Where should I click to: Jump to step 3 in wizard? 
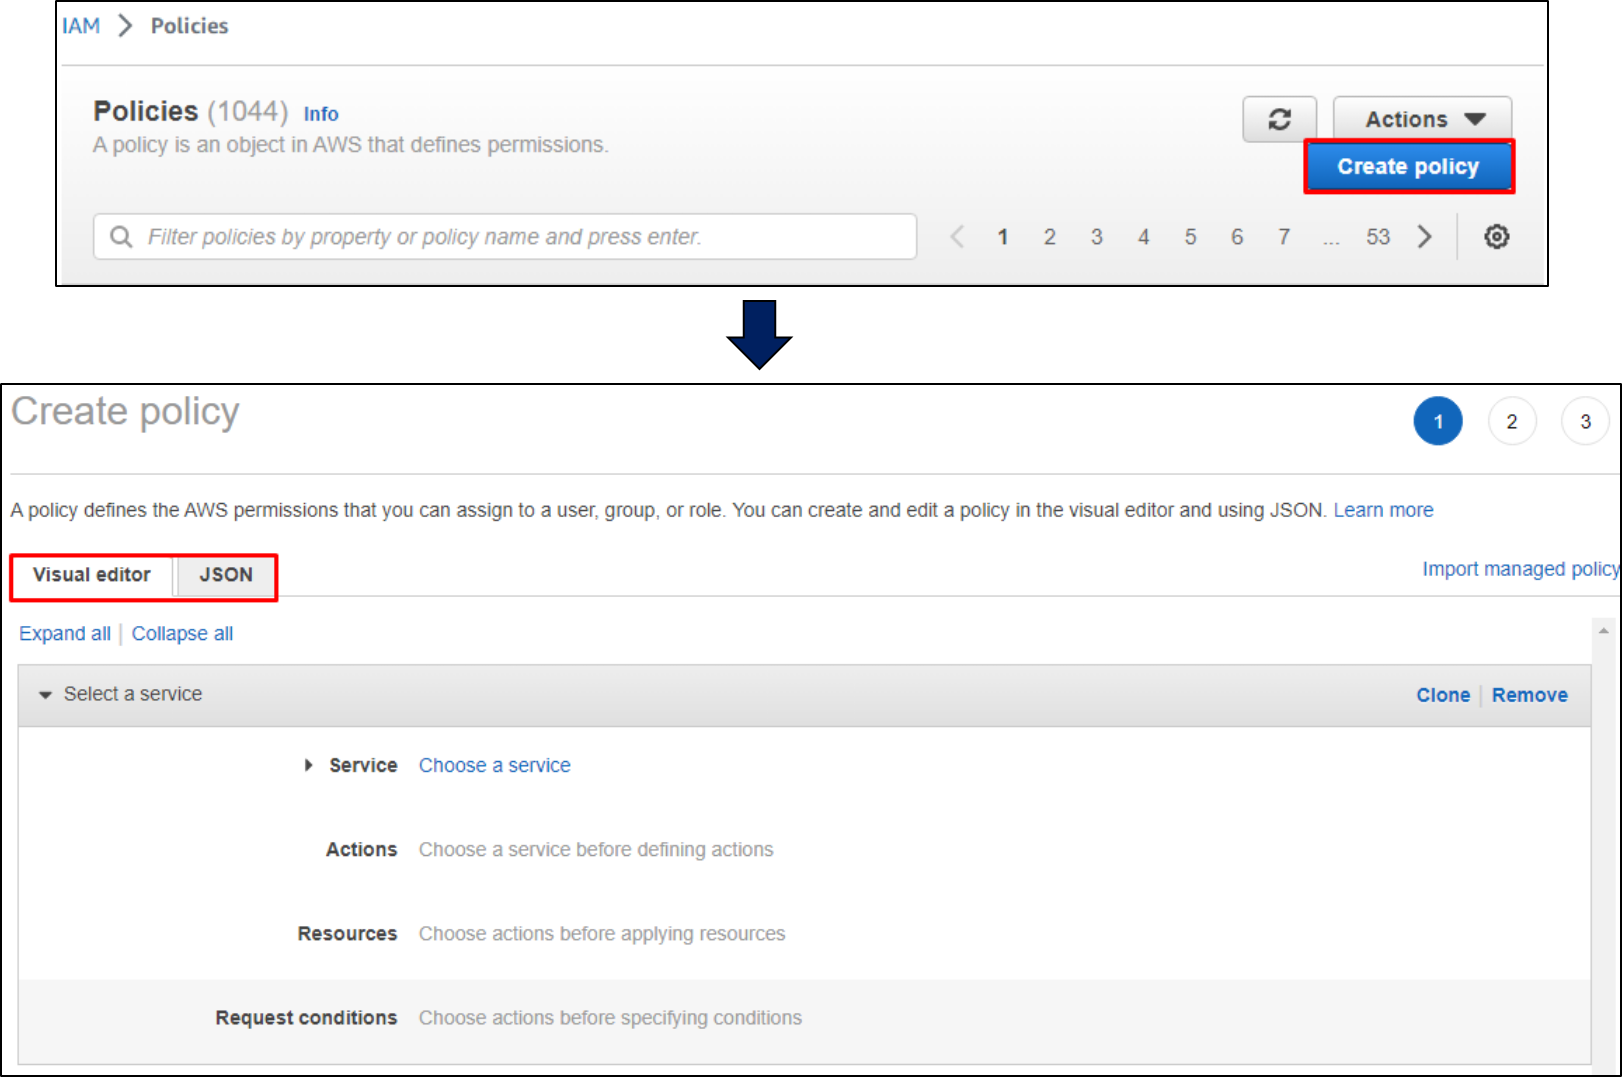(x=1584, y=422)
